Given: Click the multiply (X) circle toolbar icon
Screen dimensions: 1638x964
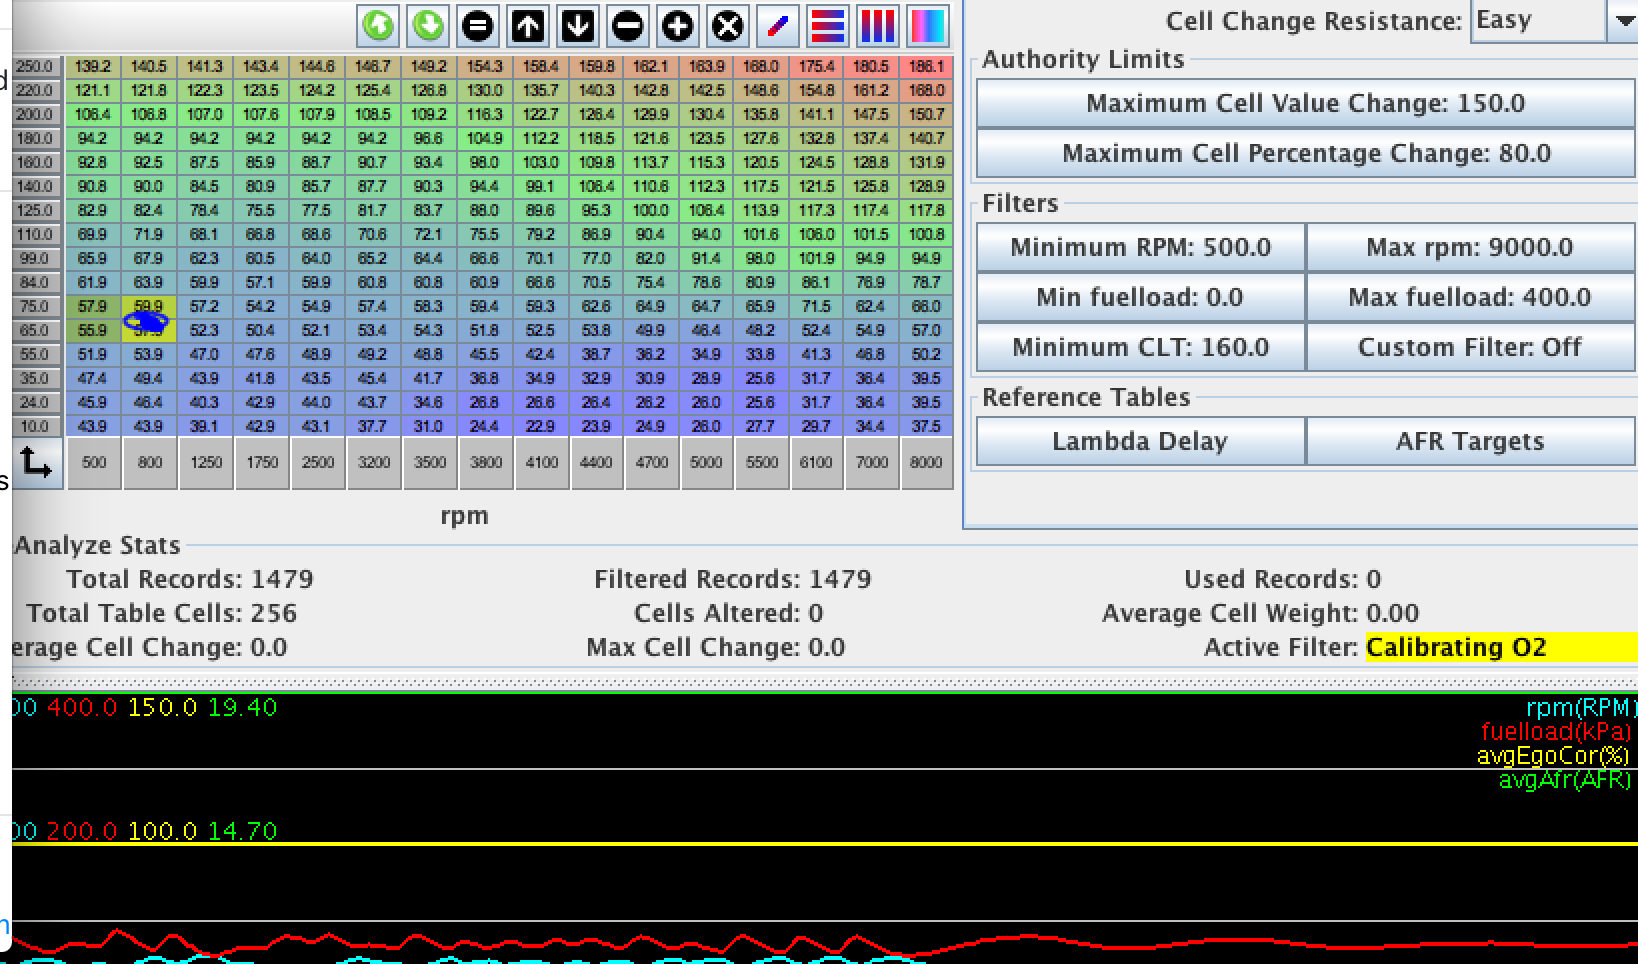Looking at the screenshot, I should tap(728, 25).
